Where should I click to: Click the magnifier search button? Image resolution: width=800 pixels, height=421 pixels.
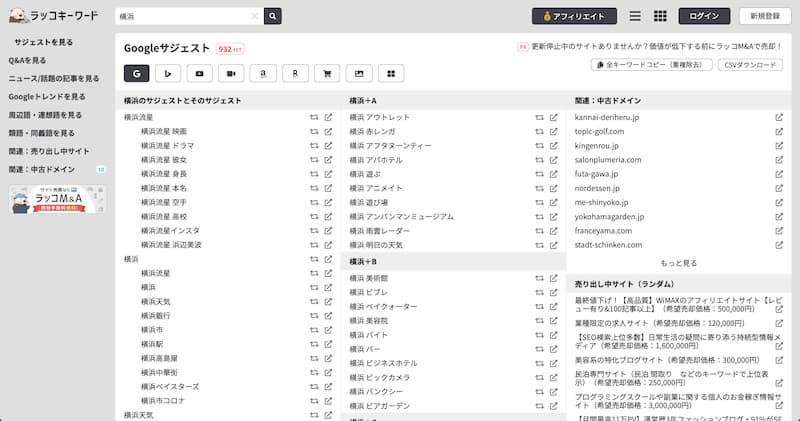coord(272,16)
